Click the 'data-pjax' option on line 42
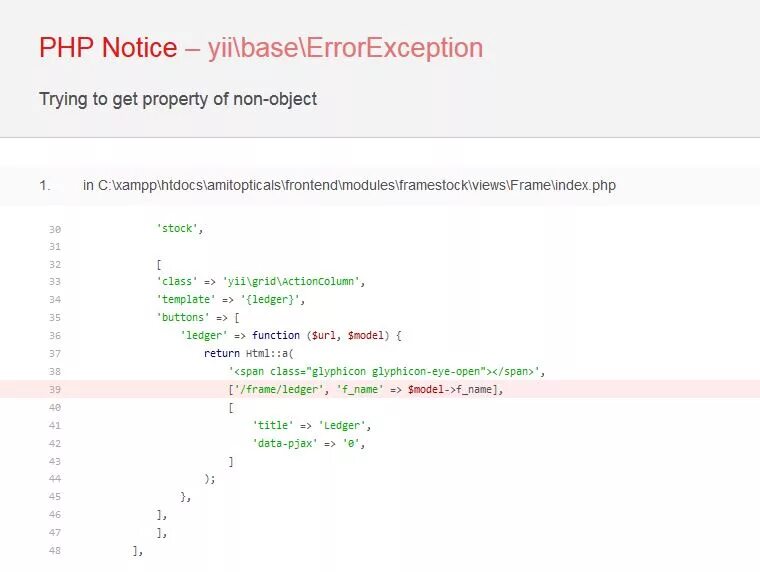Image resolution: width=760 pixels, height=572 pixels. [x=285, y=444]
